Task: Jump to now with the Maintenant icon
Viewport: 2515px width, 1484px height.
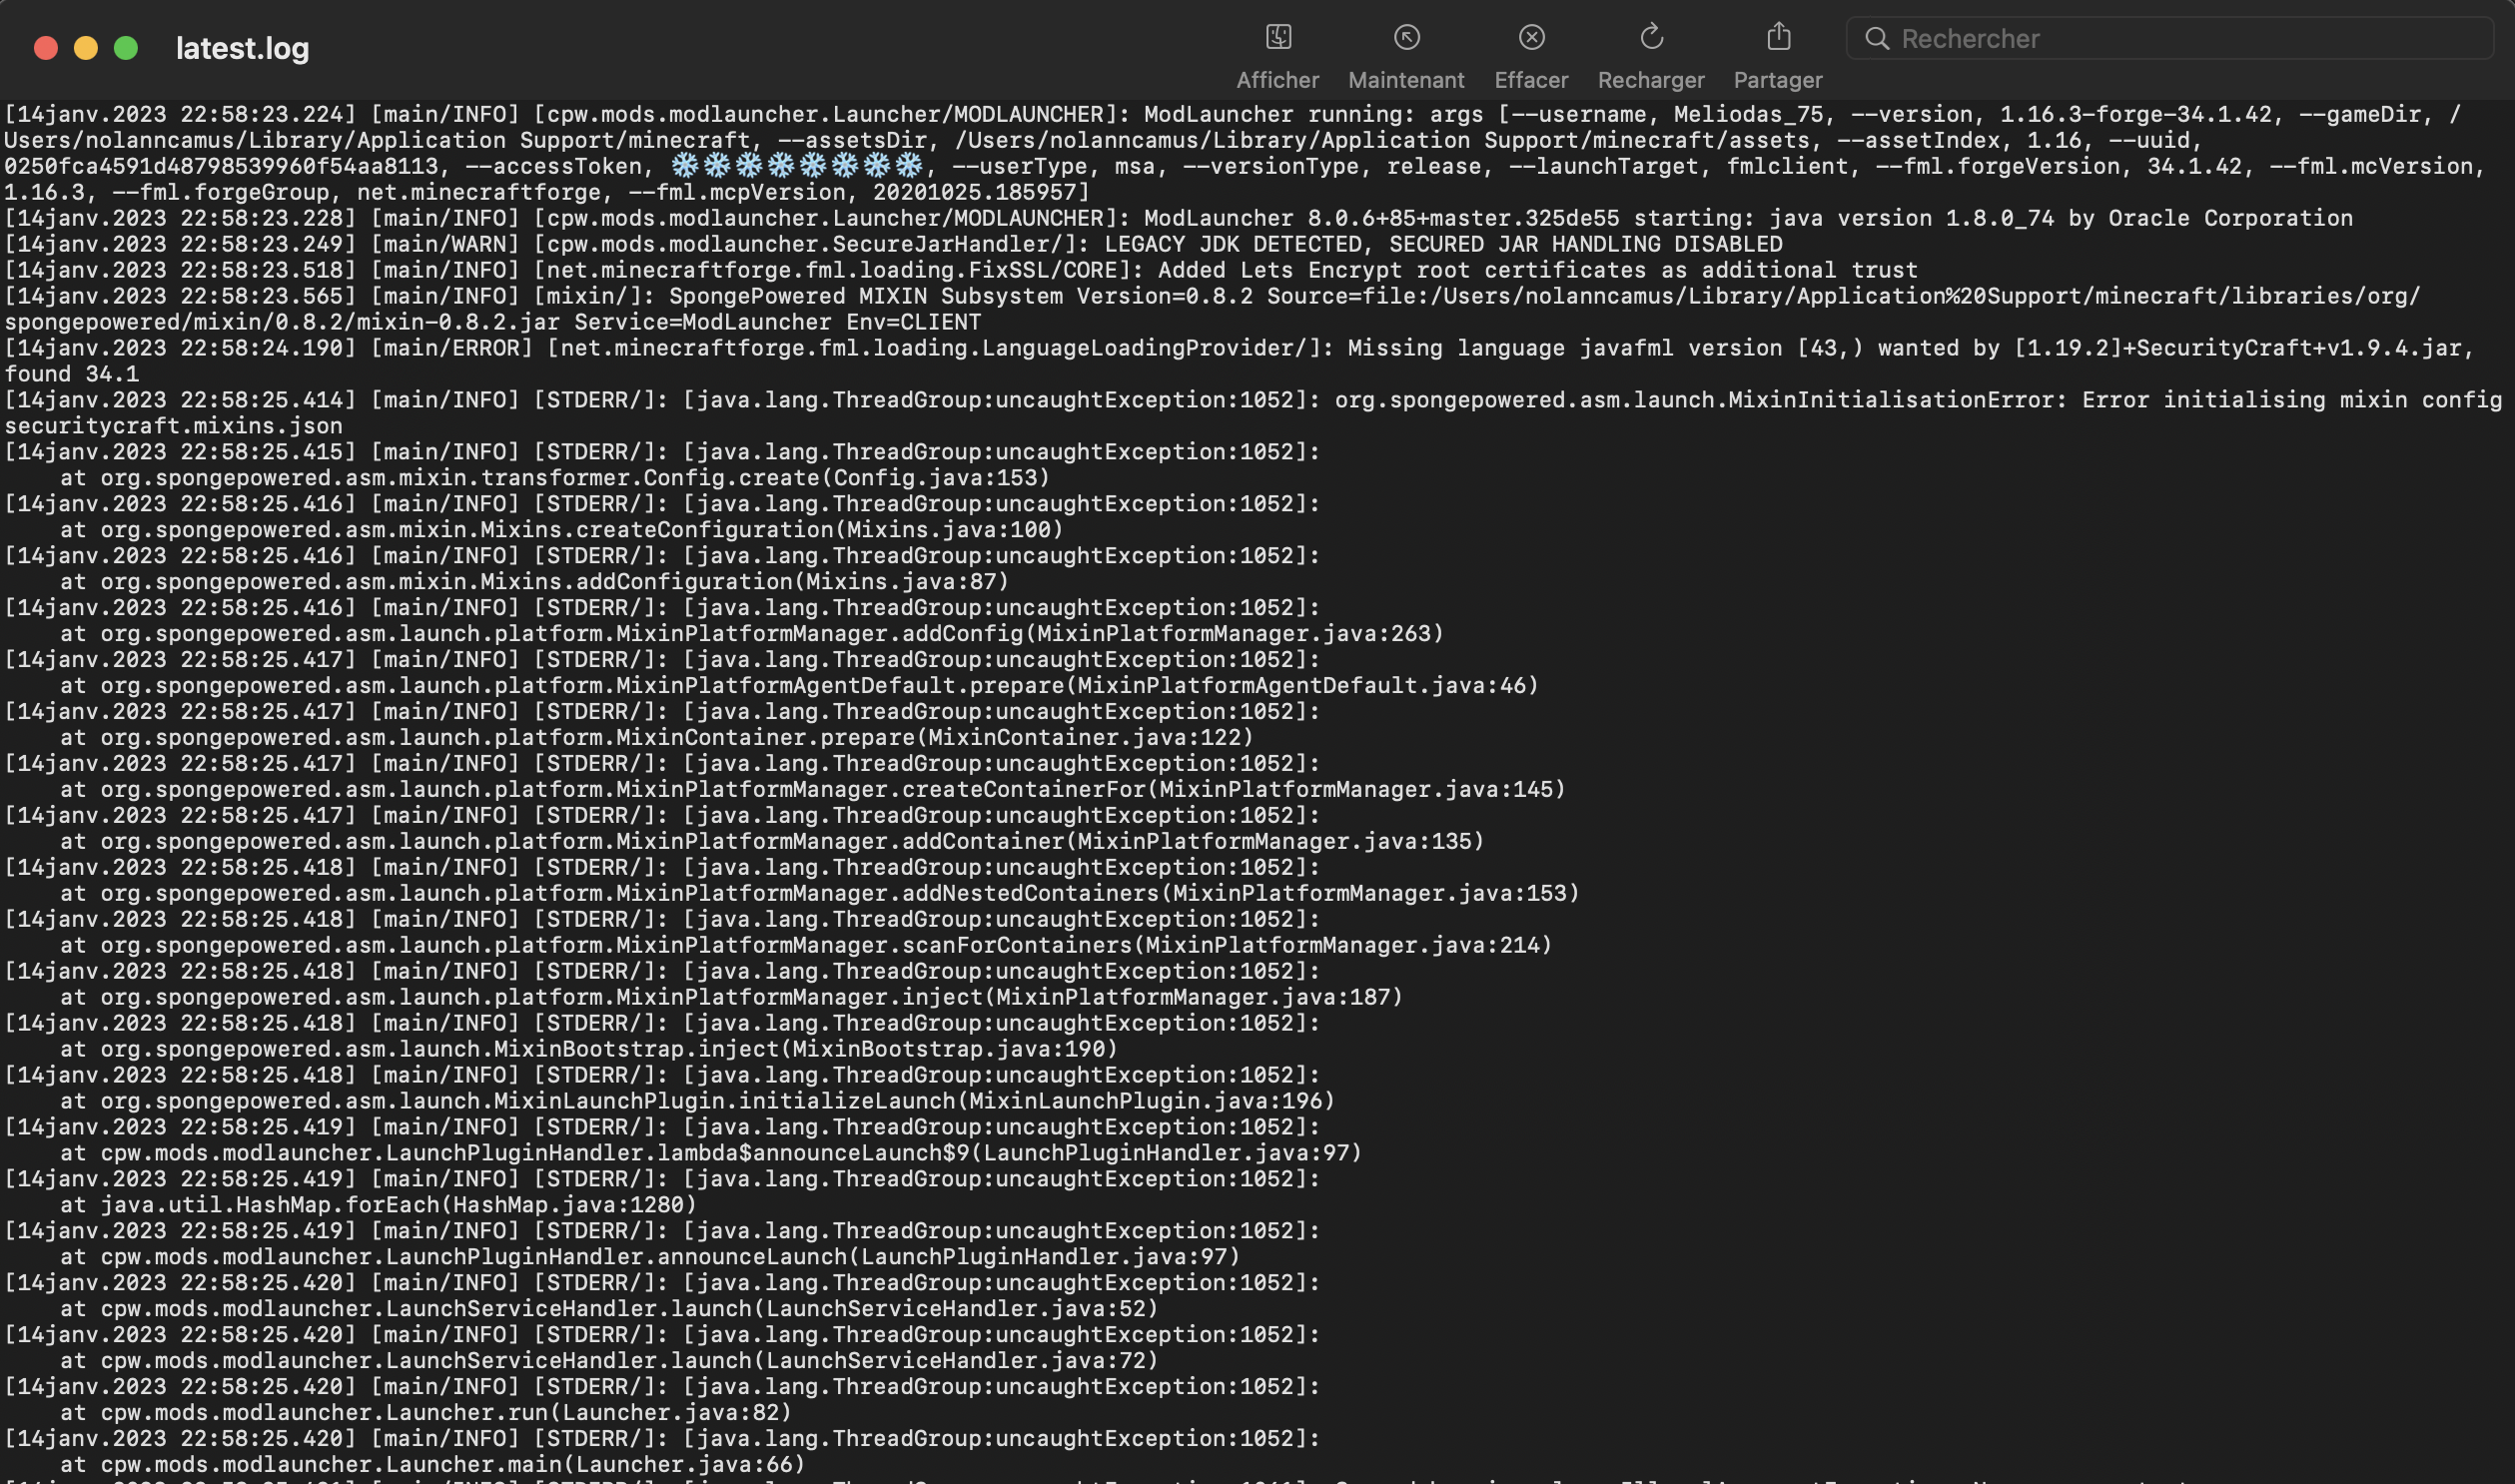Action: tap(1406, 37)
